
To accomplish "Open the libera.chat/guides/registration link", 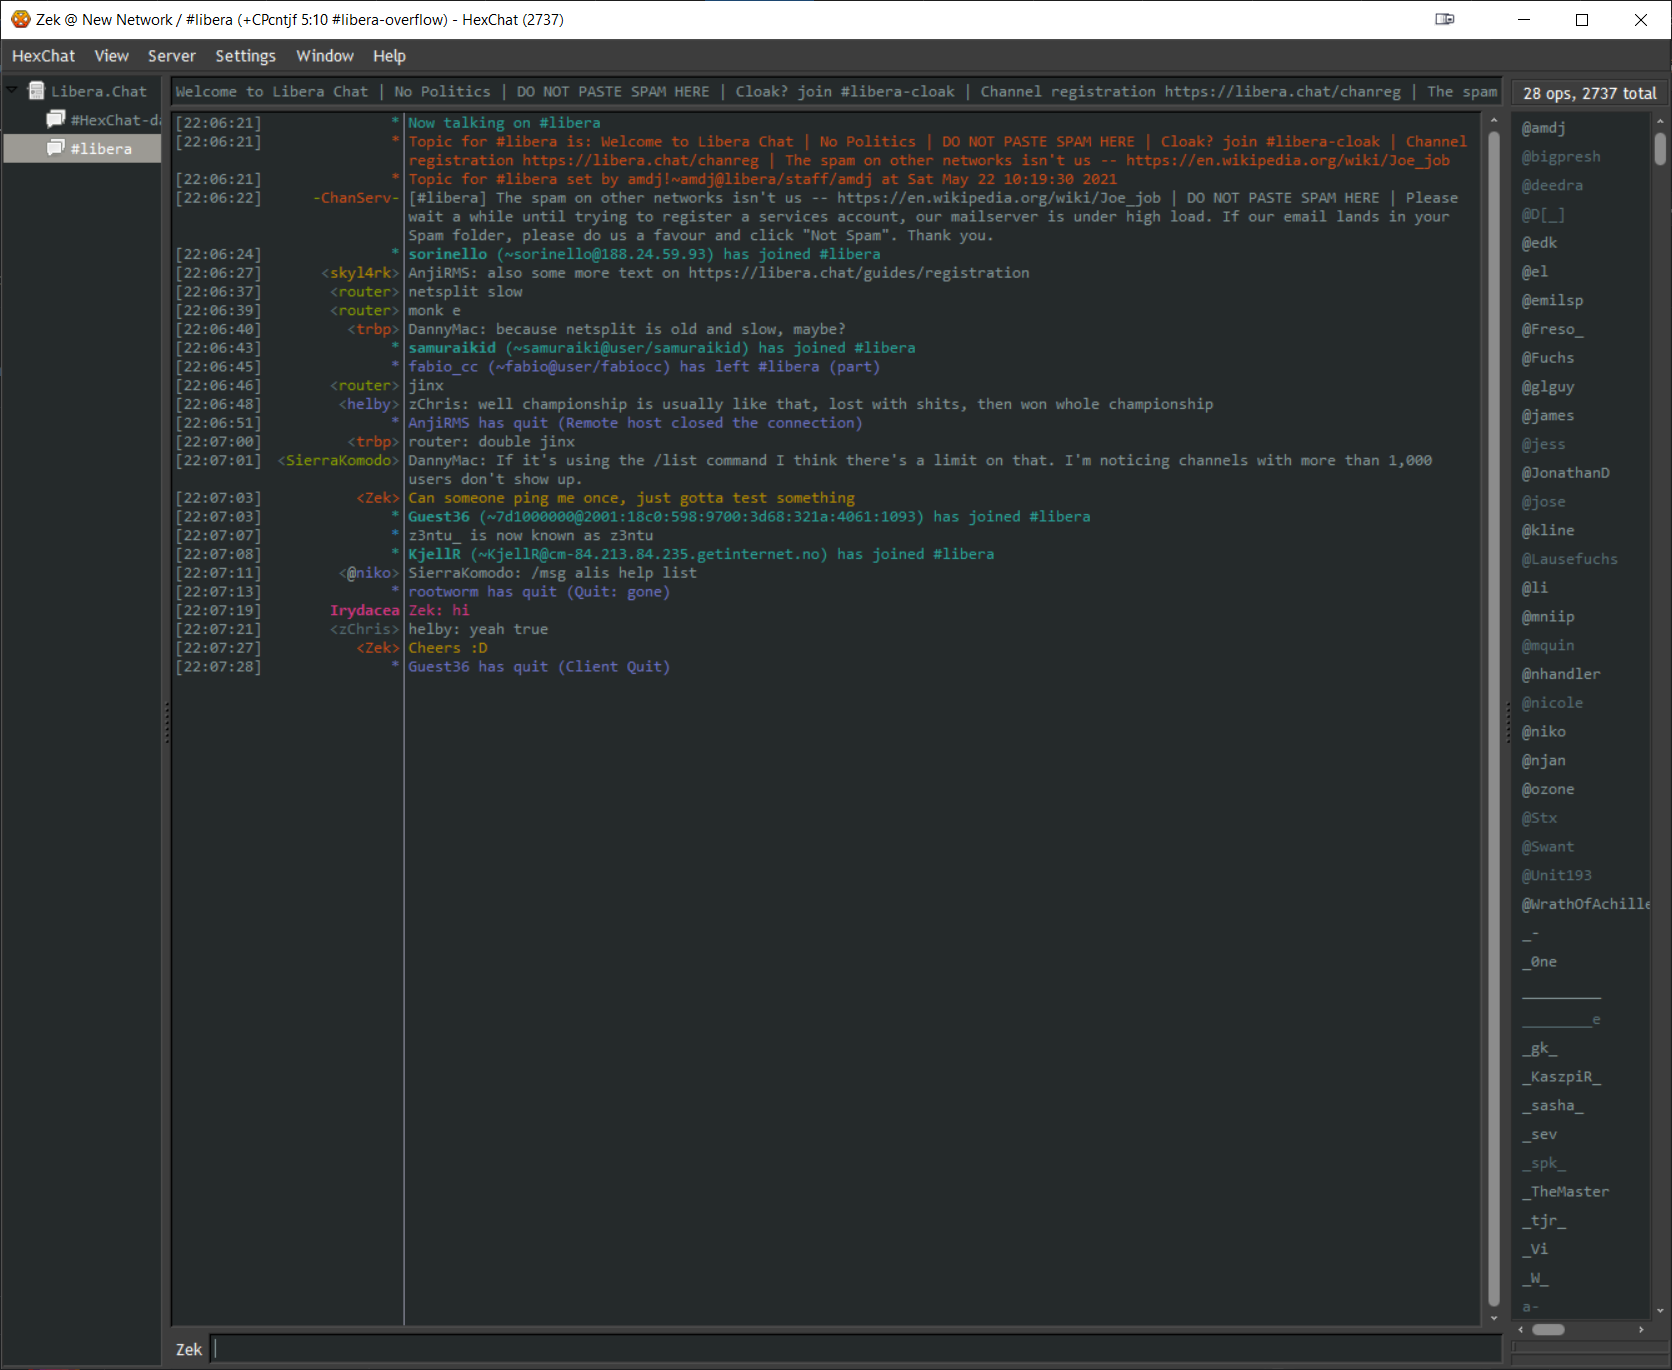I will point(858,273).
